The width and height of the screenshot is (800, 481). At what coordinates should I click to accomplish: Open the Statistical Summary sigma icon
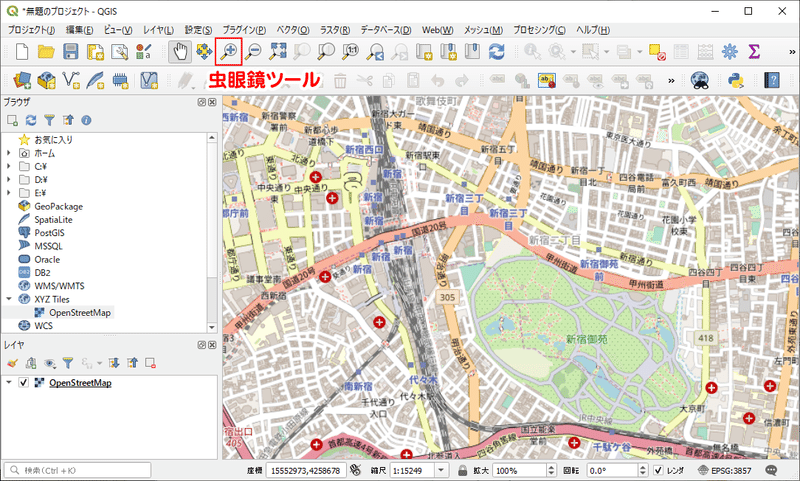[x=754, y=52]
